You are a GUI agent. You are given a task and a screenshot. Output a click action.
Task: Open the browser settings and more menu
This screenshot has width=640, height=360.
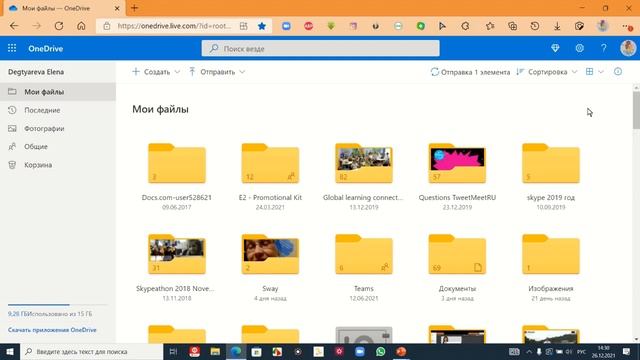point(627,26)
